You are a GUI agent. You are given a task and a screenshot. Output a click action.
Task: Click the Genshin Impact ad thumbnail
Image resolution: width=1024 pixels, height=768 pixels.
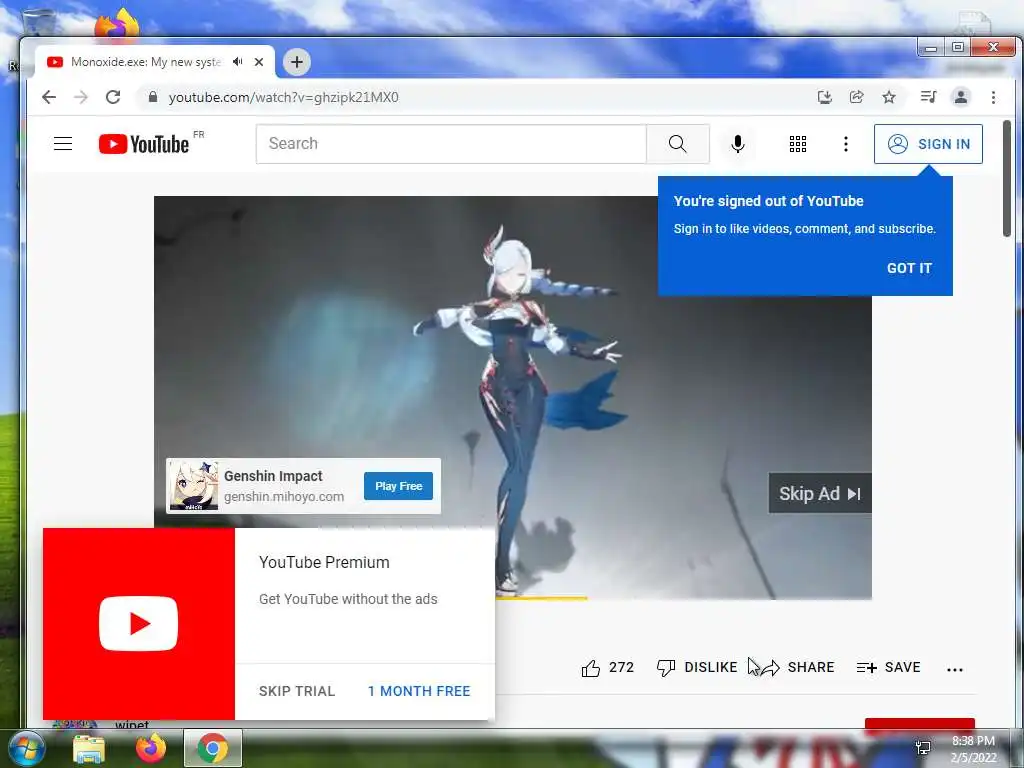193,486
